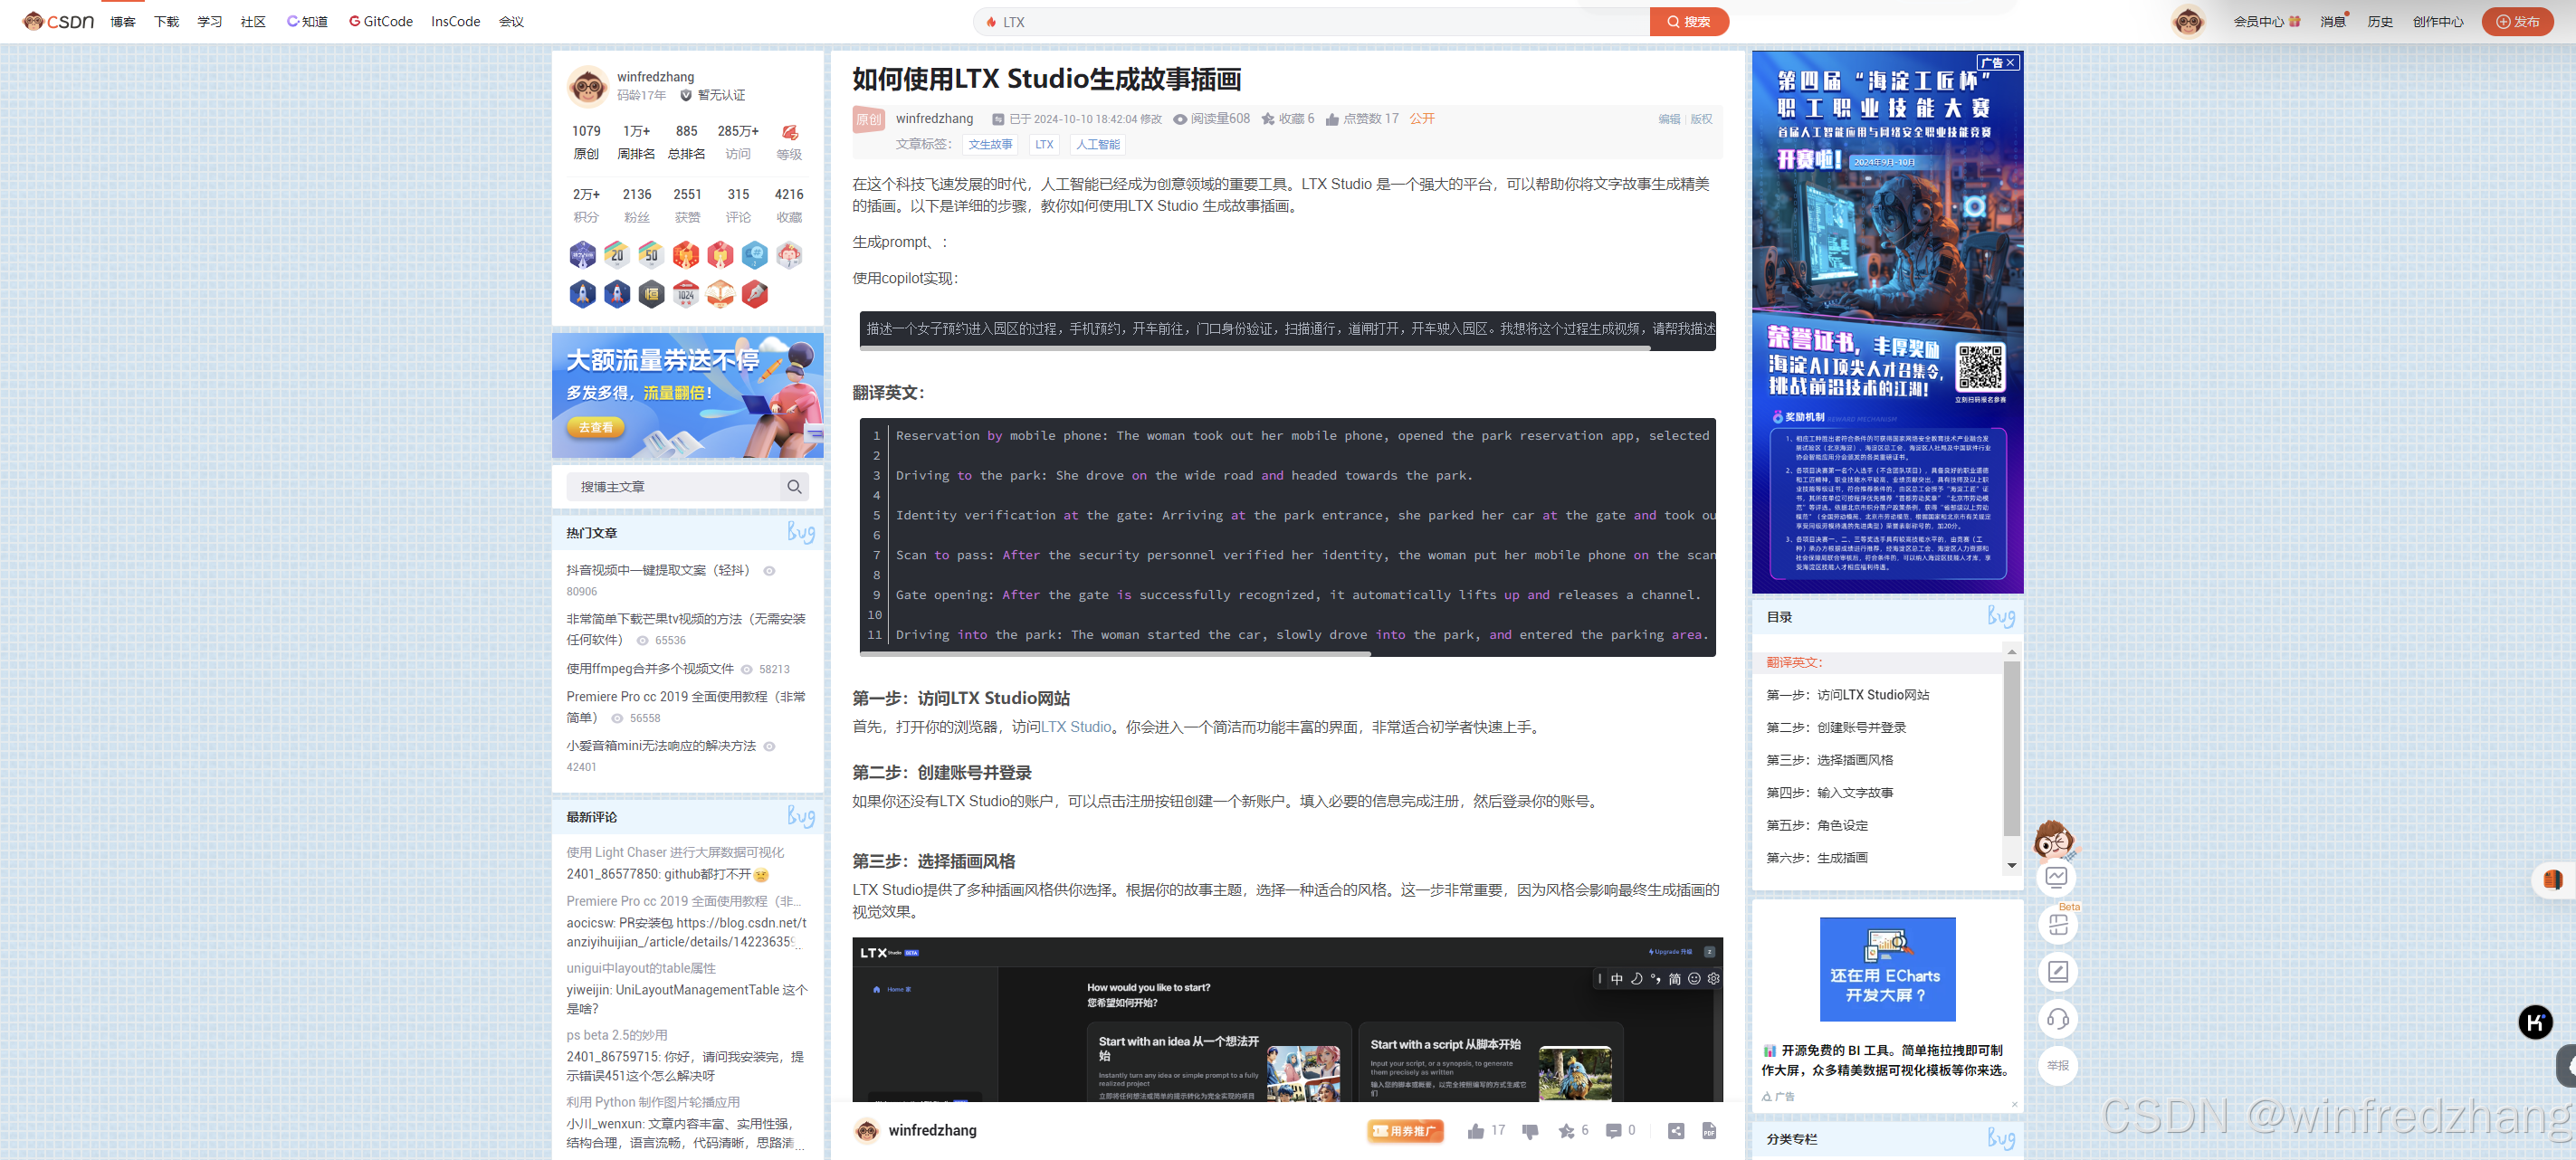
Task: Close the 广告 ad banner
Action: (x=1998, y=62)
